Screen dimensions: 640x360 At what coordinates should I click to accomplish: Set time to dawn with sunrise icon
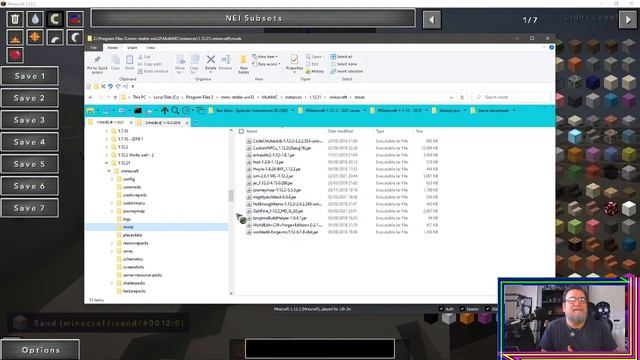[x=15, y=38]
